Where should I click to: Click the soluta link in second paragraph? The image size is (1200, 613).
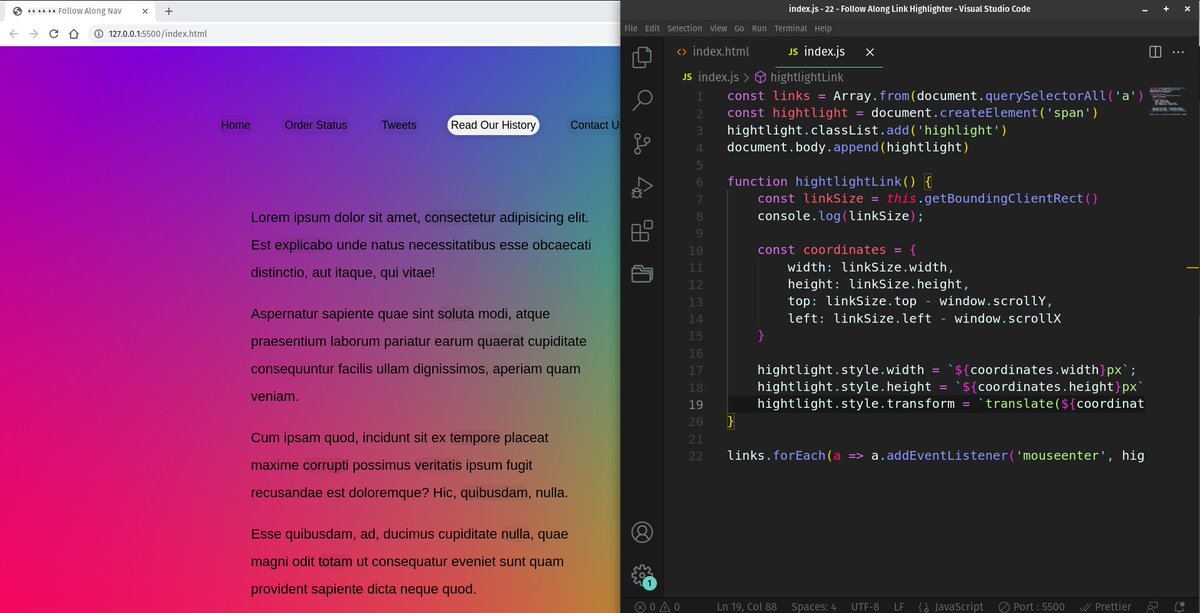pyautogui.click(x=456, y=314)
